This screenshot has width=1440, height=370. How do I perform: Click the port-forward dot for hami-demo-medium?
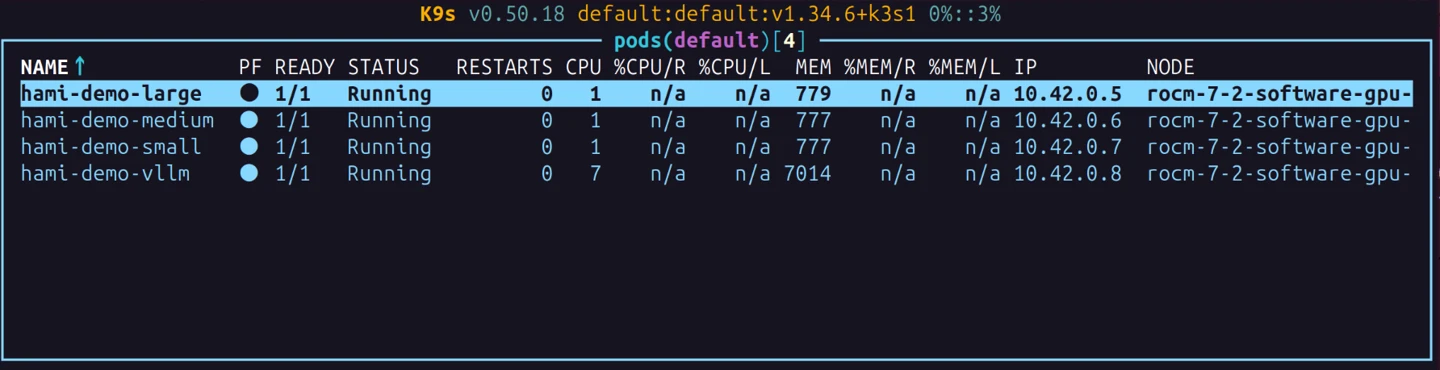coord(249,120)
